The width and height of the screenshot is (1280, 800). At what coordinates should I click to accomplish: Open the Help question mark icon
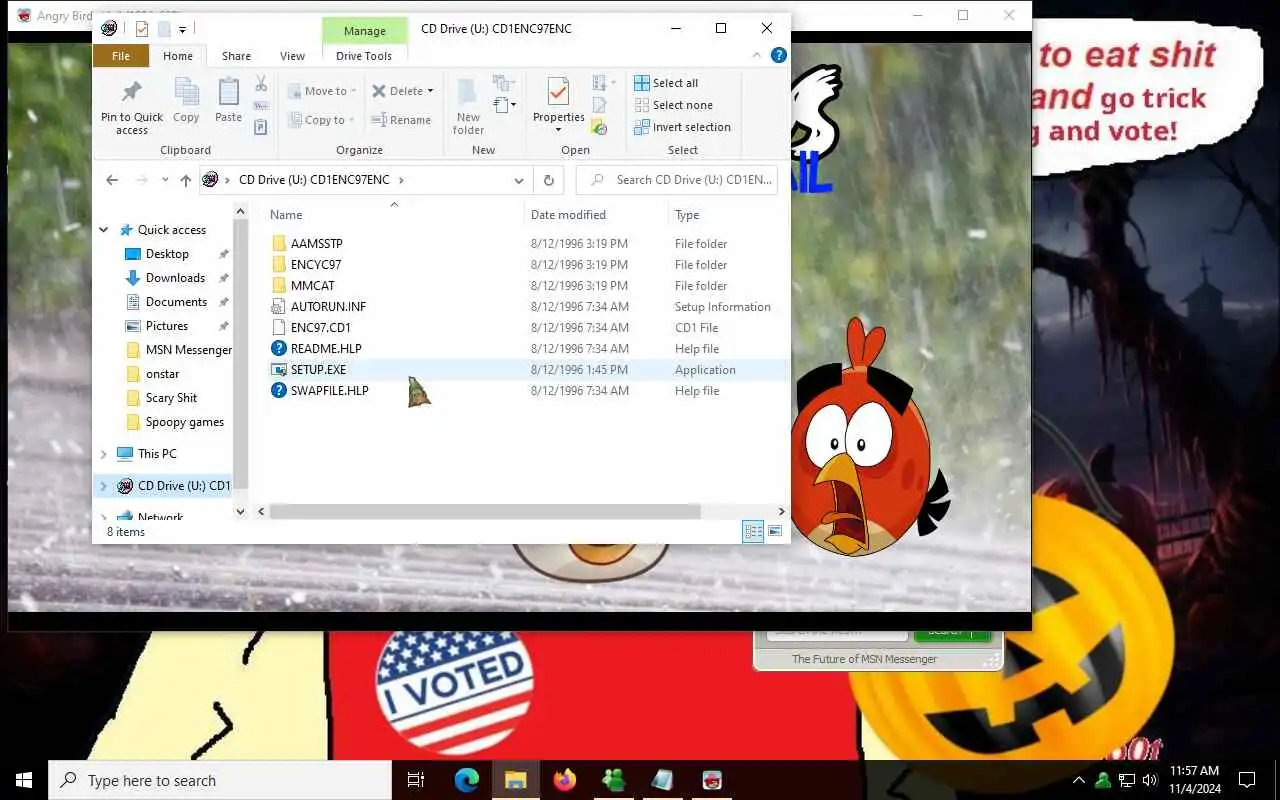[x=779, y=56]
